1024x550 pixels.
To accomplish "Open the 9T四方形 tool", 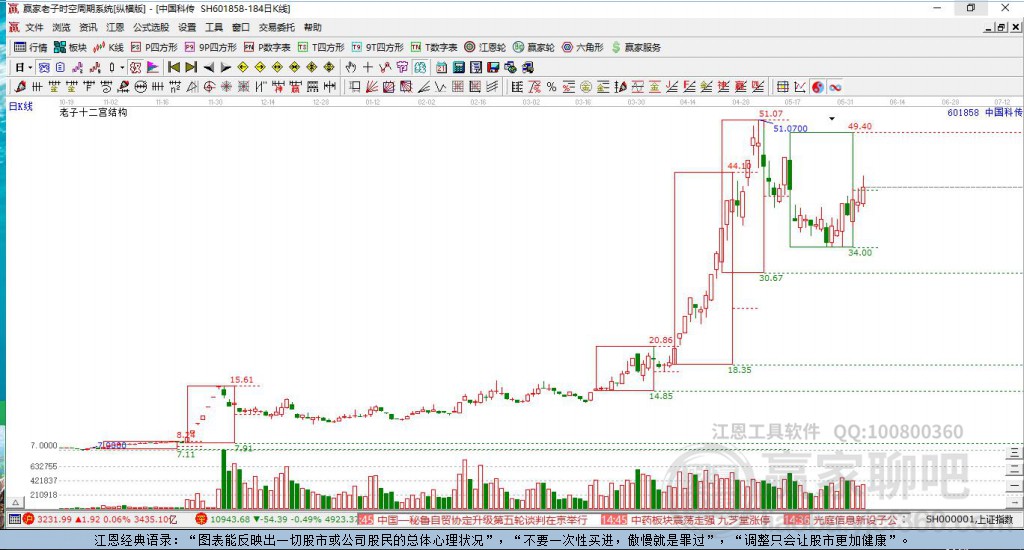I will pos(377,47).
